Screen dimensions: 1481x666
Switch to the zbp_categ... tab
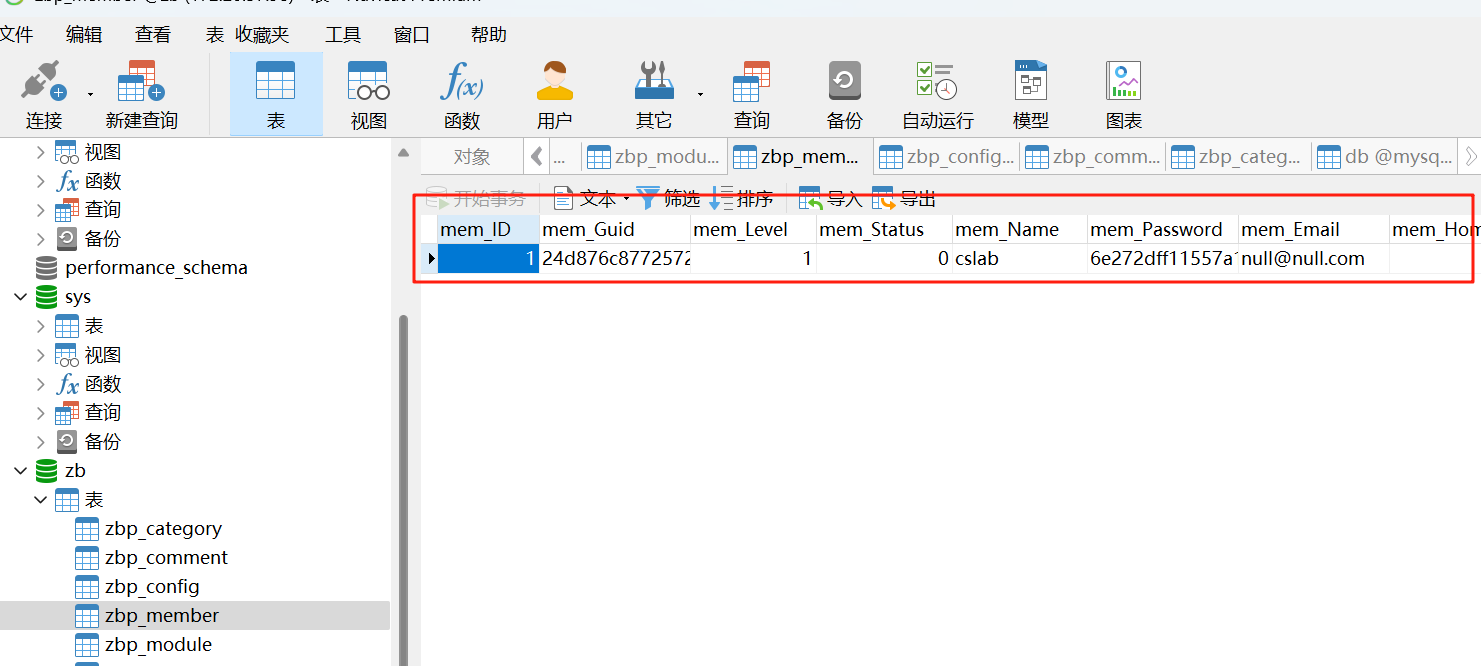pos(1238,157)
